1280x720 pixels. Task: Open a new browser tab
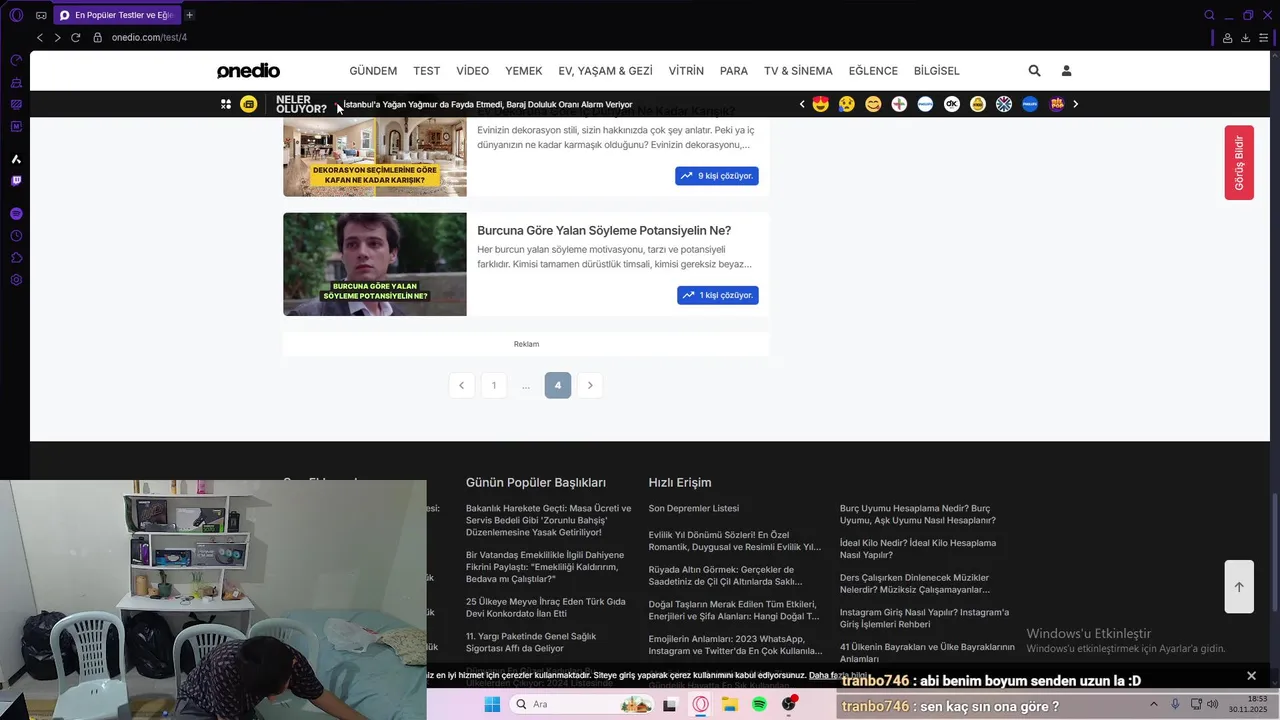190,15
